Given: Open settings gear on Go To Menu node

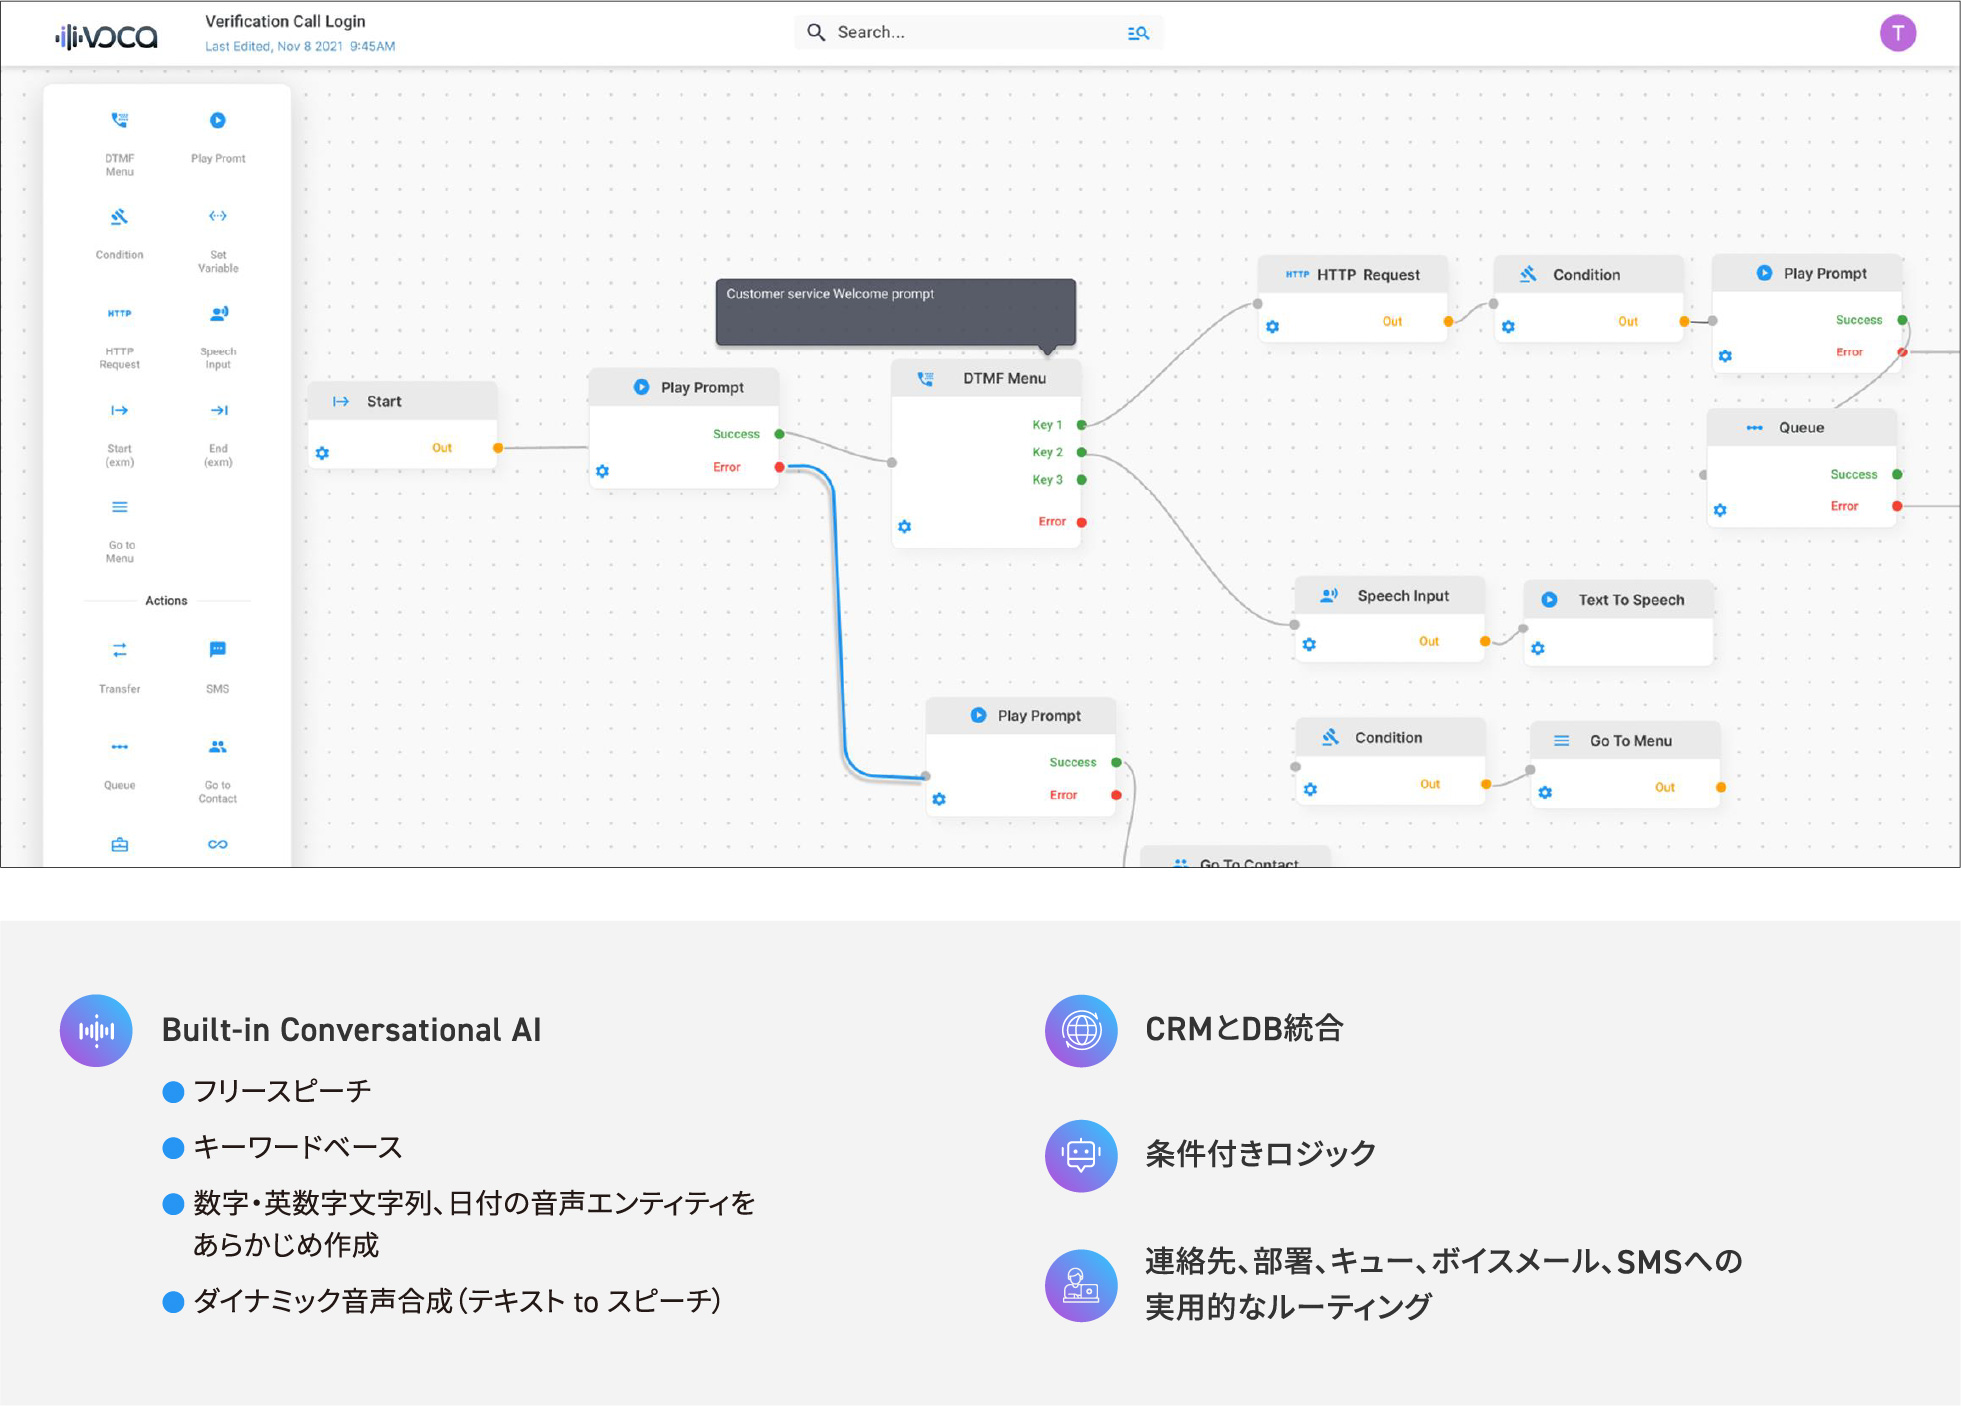Looking at the screenshot, I should tap(1545, 792).
